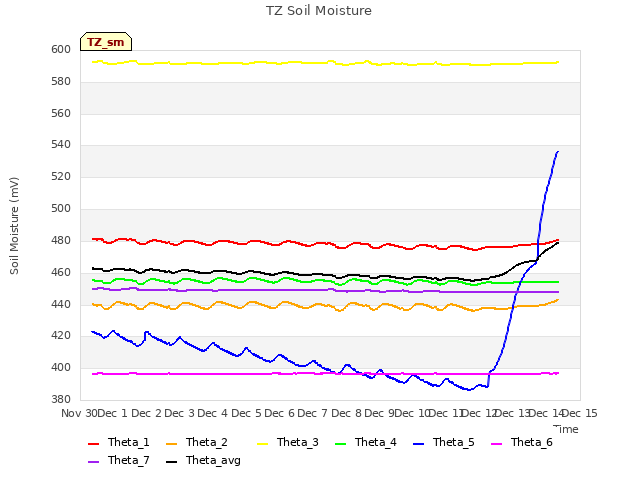This screenshot has height=480, width=640.
Task: Click the TZ_sm label badge
Action: tap(106, 42)
